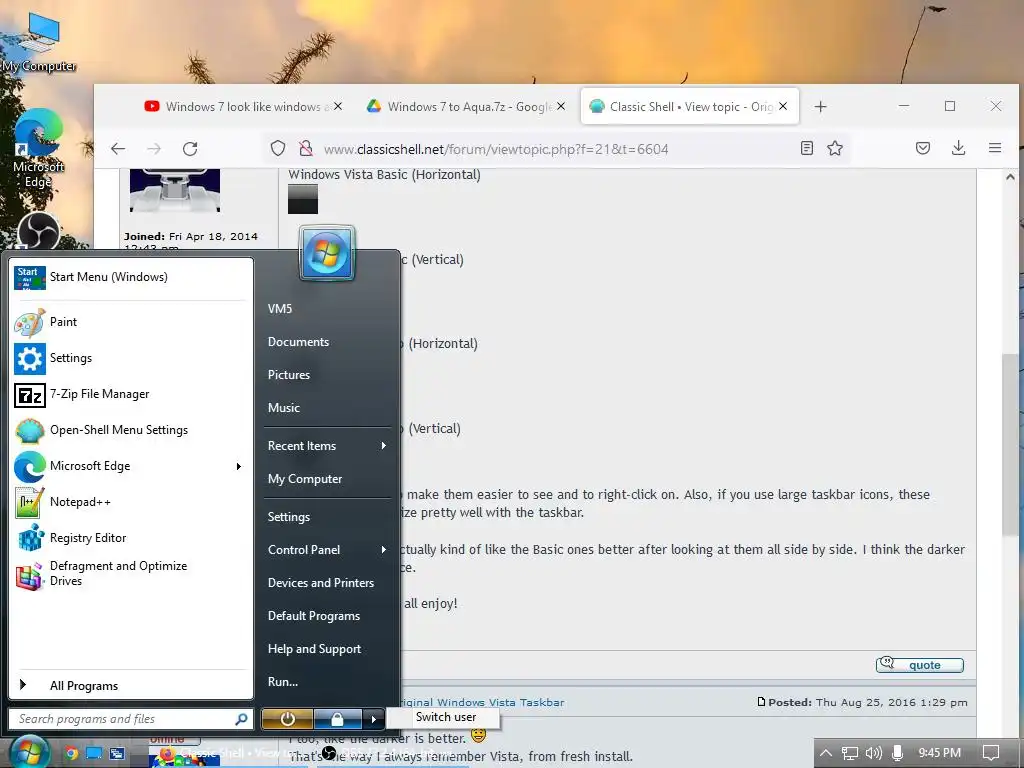Viewport: 1024px width, 768px height.
Task: Open a new Firefox tab
Action: tap(821, 106)
